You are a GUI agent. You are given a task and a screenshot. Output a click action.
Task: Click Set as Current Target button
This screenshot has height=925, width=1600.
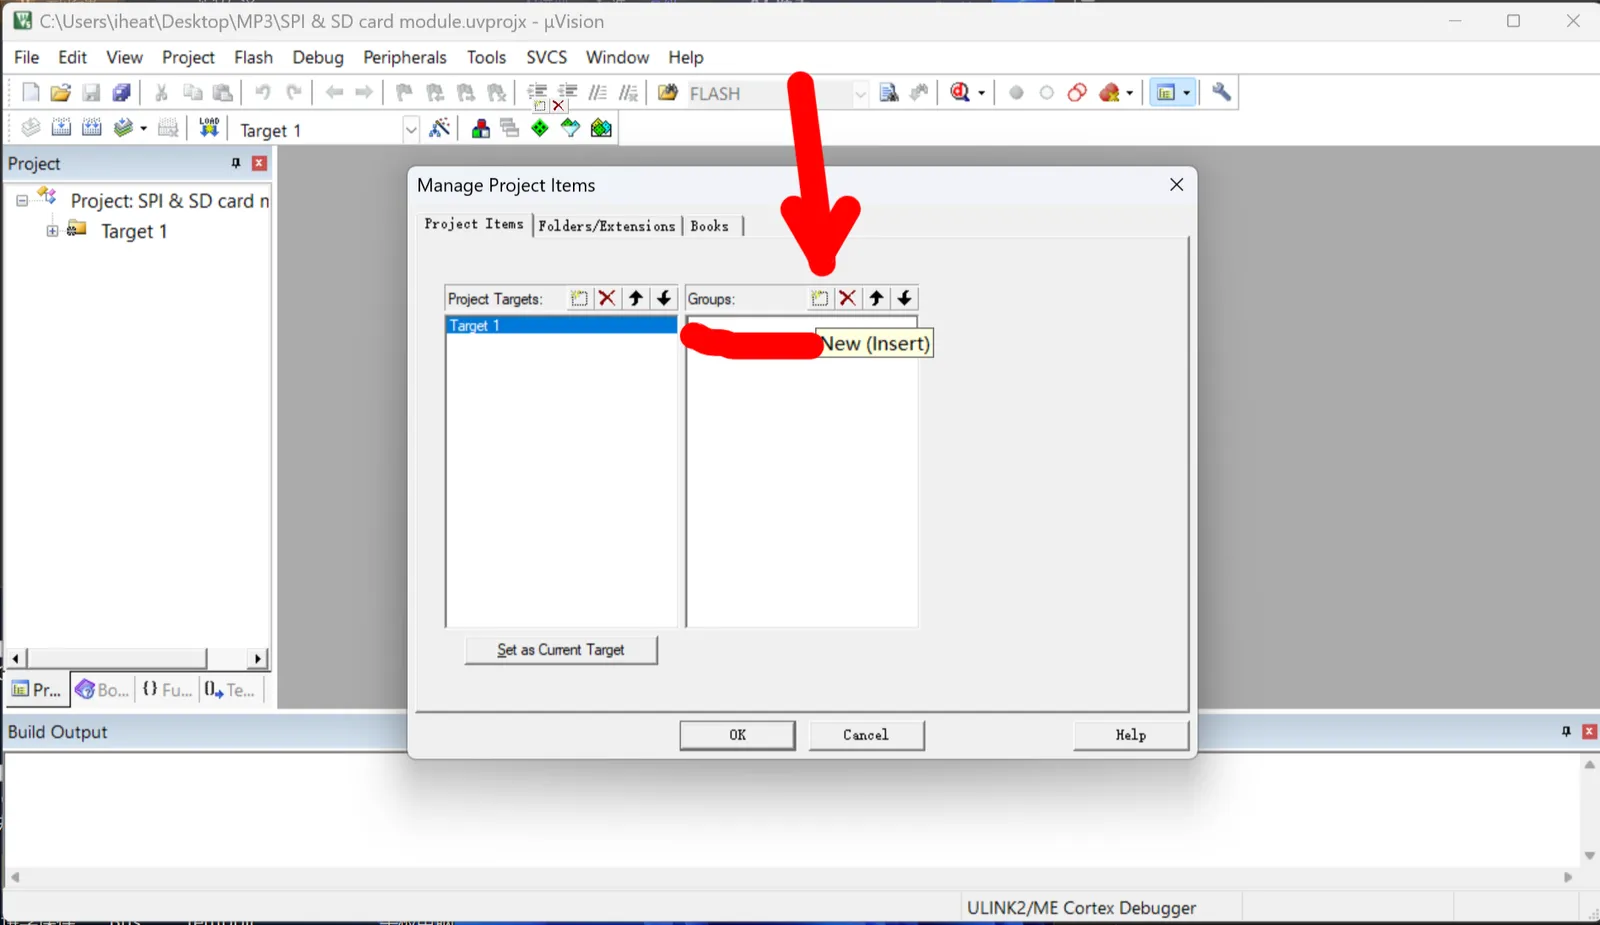[x=561, y=650]
